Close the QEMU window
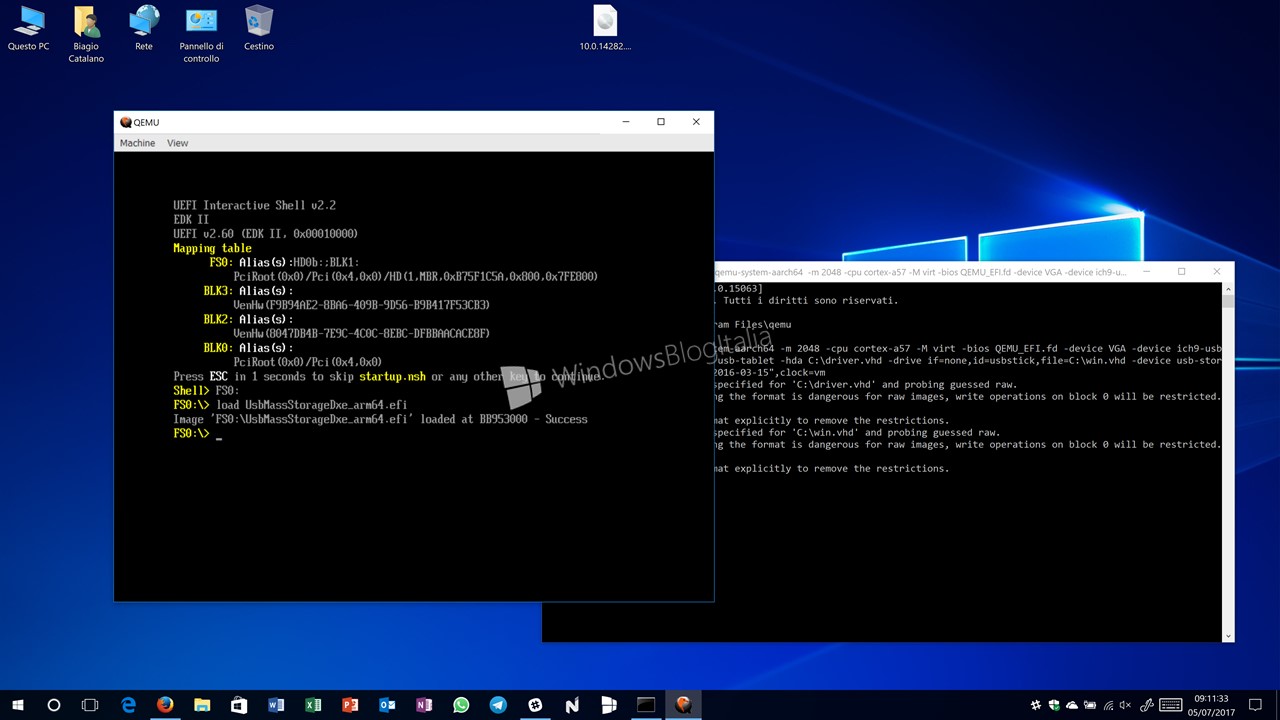This screenshot has height=720, width=1280. [x=696, y=122]
